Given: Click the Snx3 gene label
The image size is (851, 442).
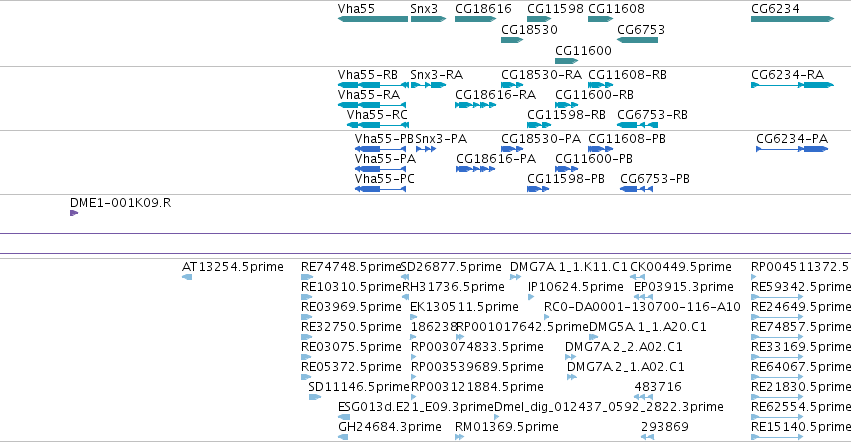Looking at the screenshot, I should 424,9.
